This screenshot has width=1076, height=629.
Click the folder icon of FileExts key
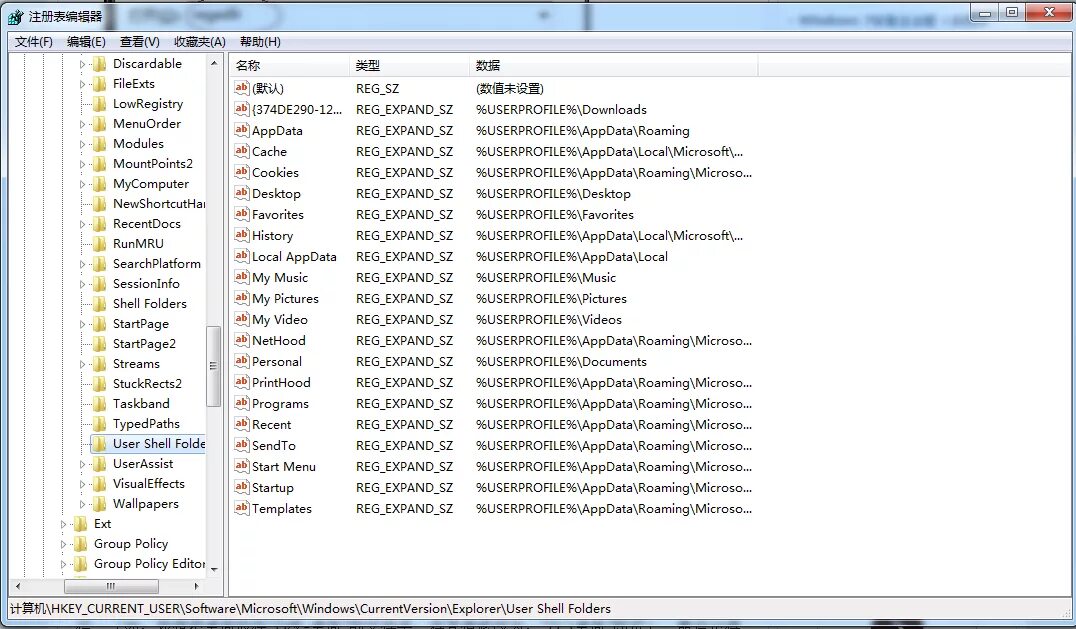tap(100, 84)
